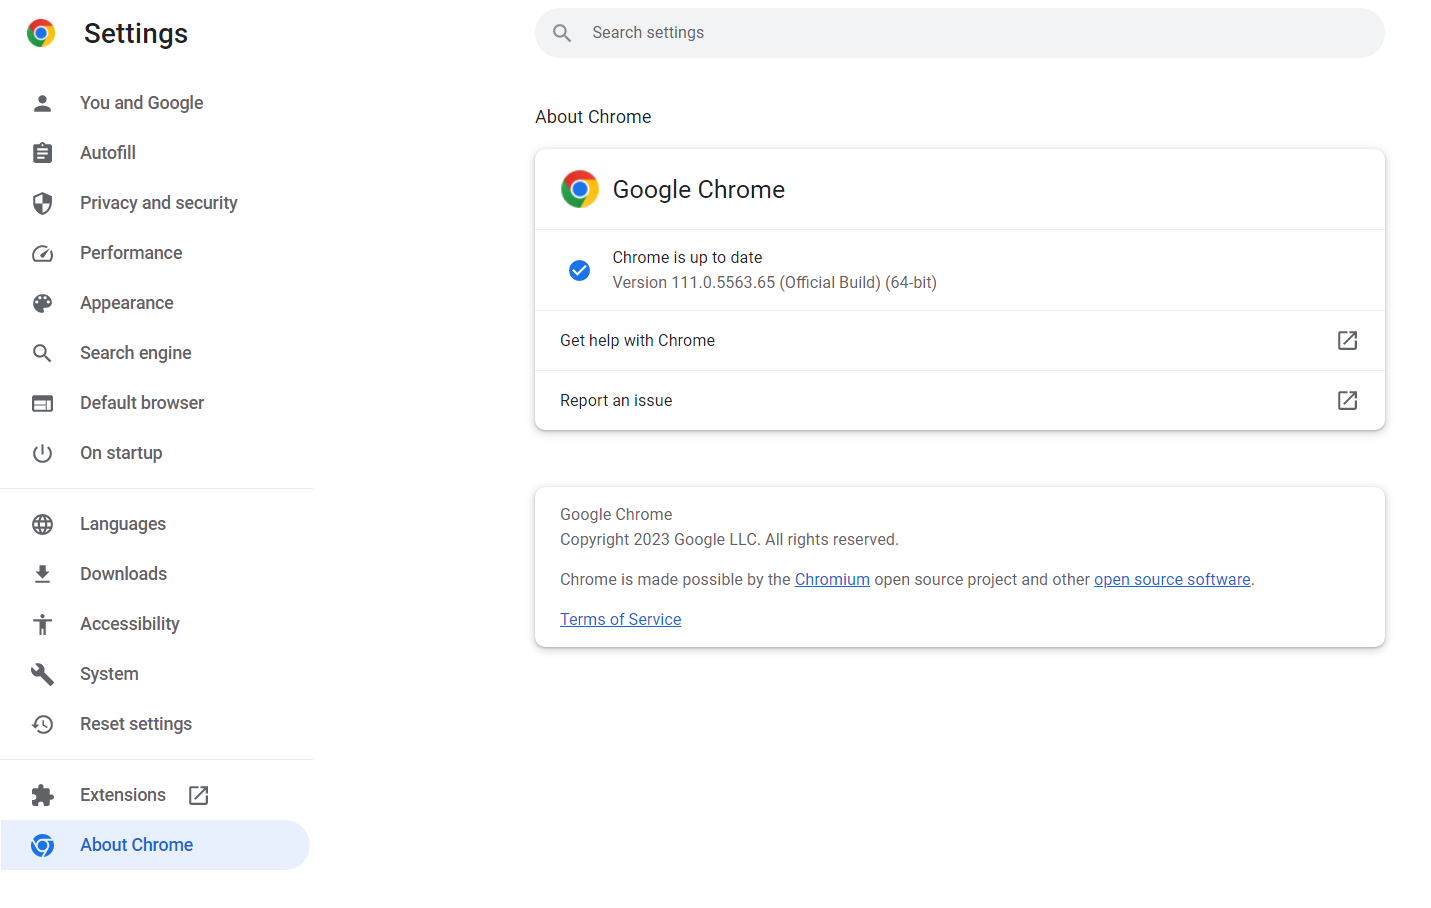Click the System wrench icon
1431x908 pixels.
point(42,674)
